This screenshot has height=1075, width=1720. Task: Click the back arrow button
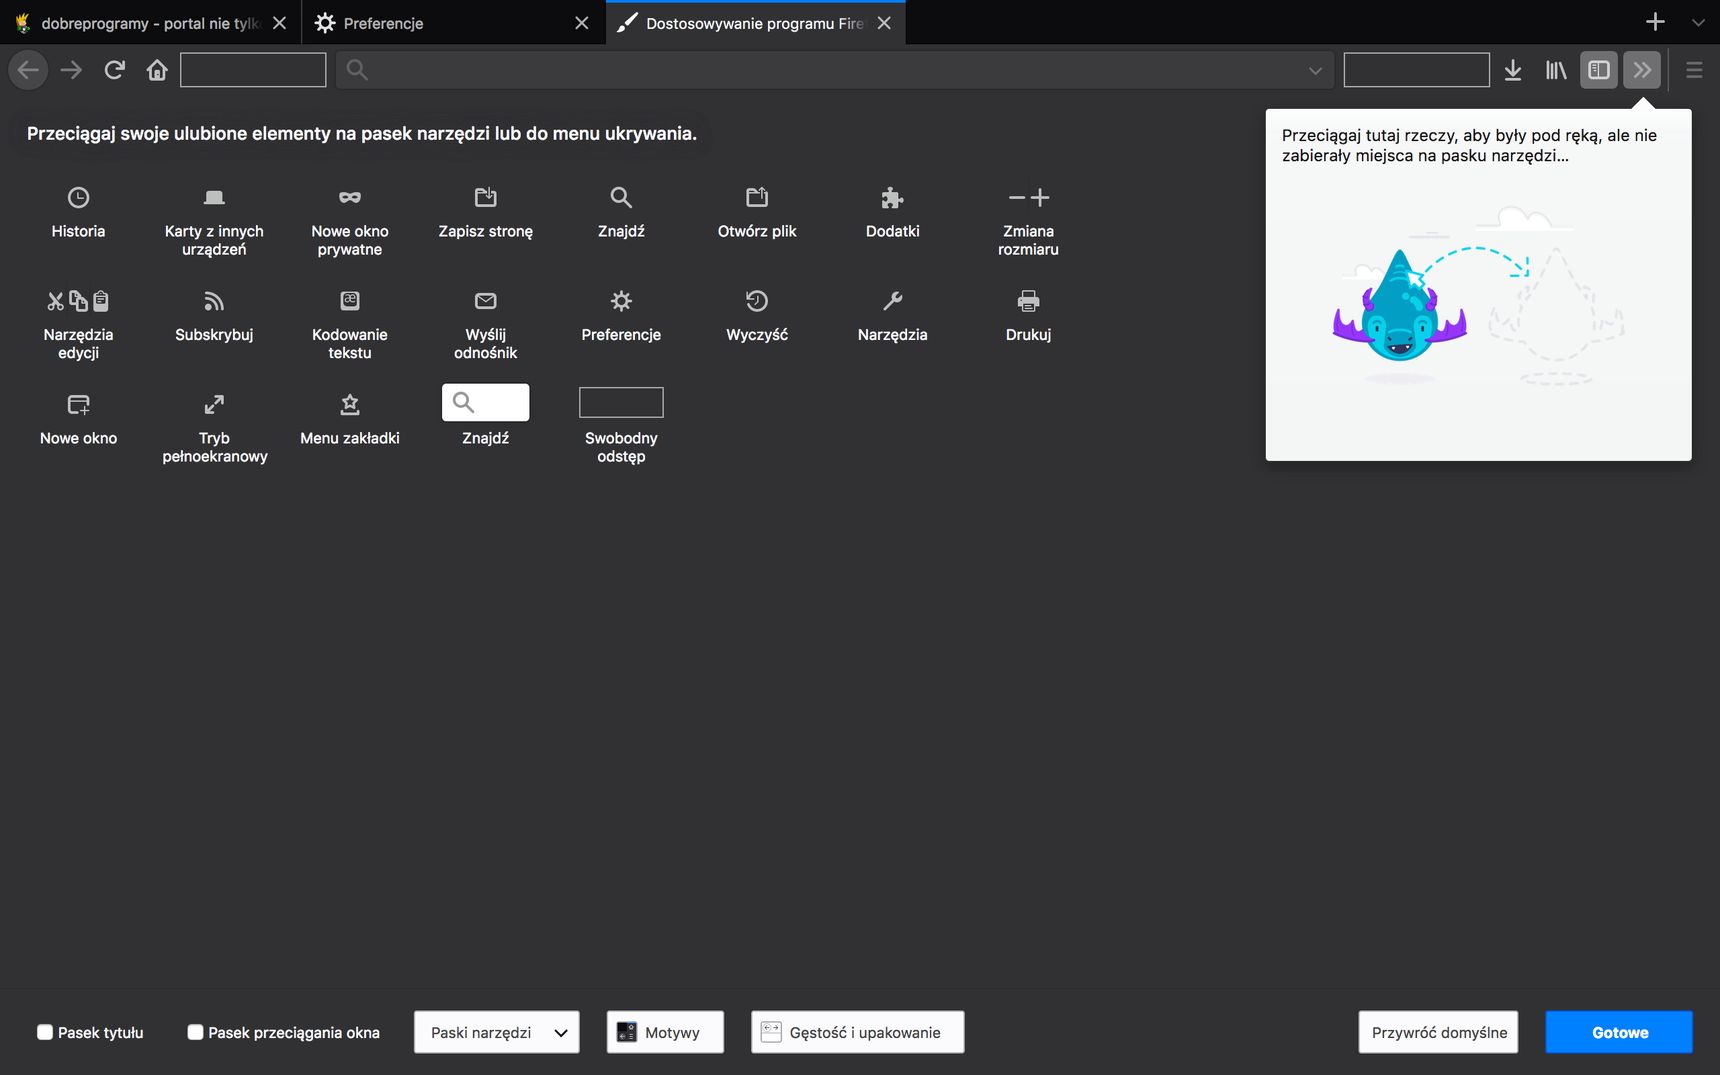tap(29, 70)
